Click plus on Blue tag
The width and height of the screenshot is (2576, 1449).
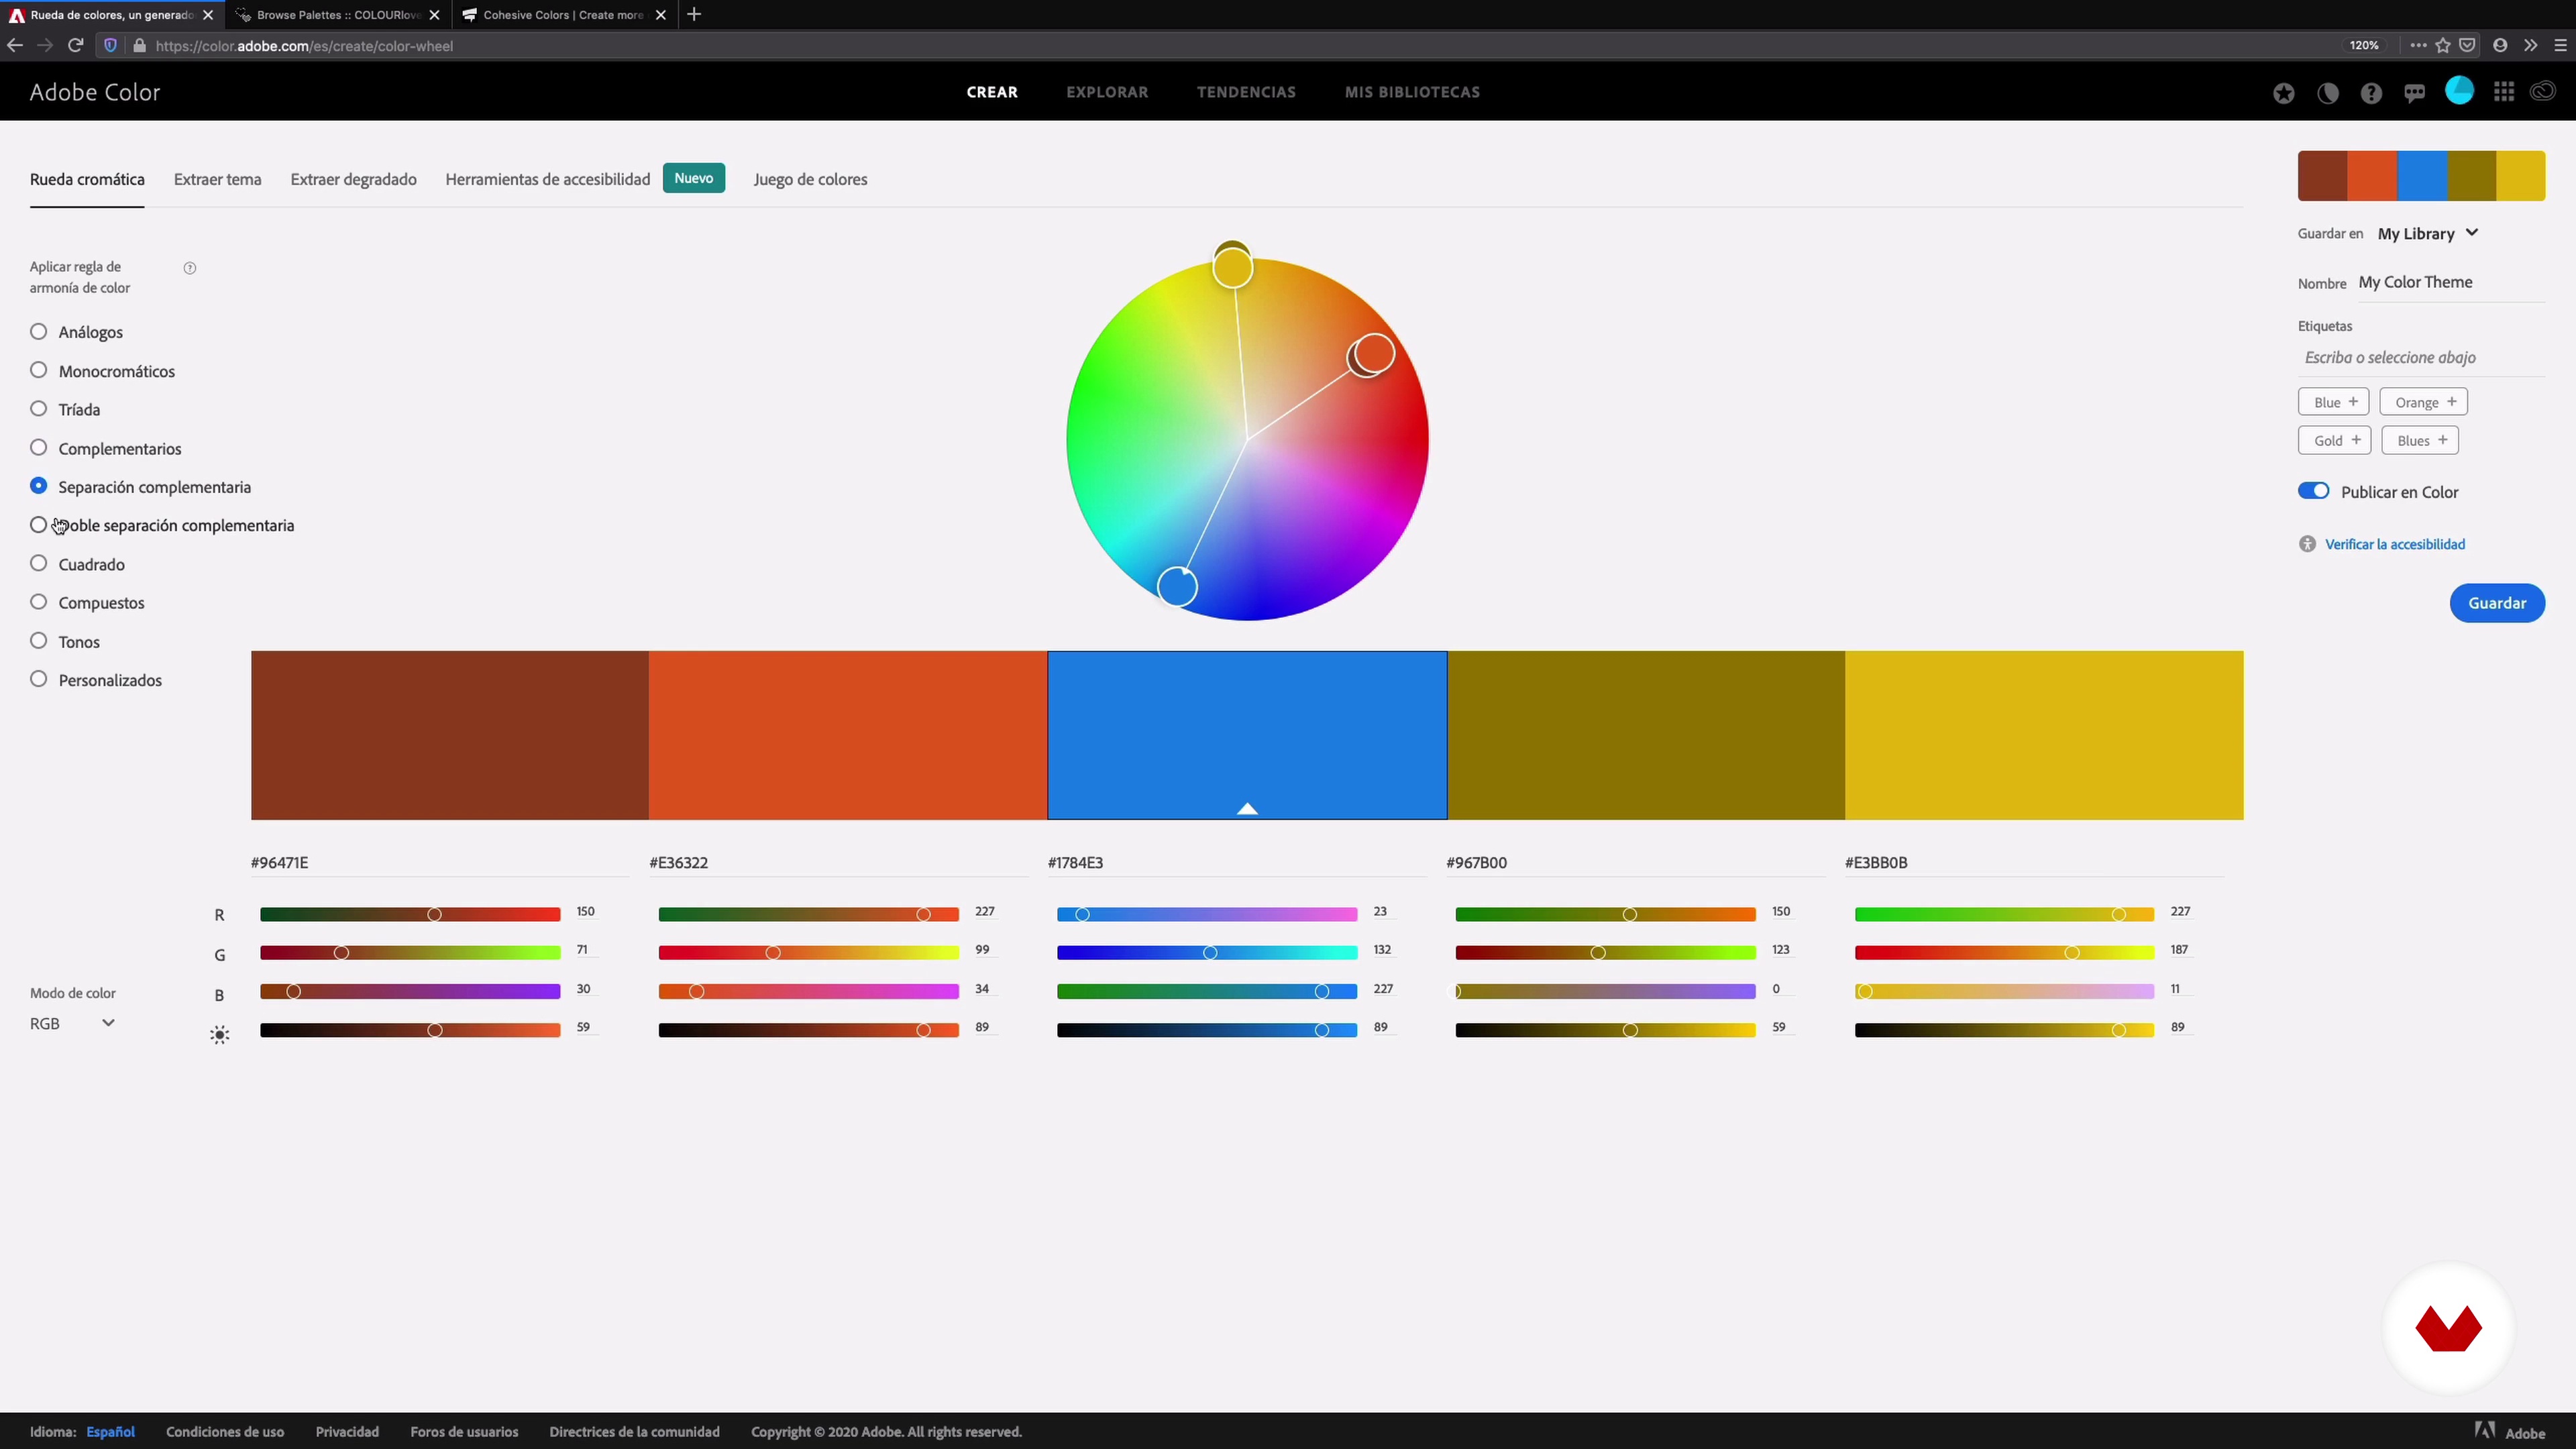coord(2353,401)
